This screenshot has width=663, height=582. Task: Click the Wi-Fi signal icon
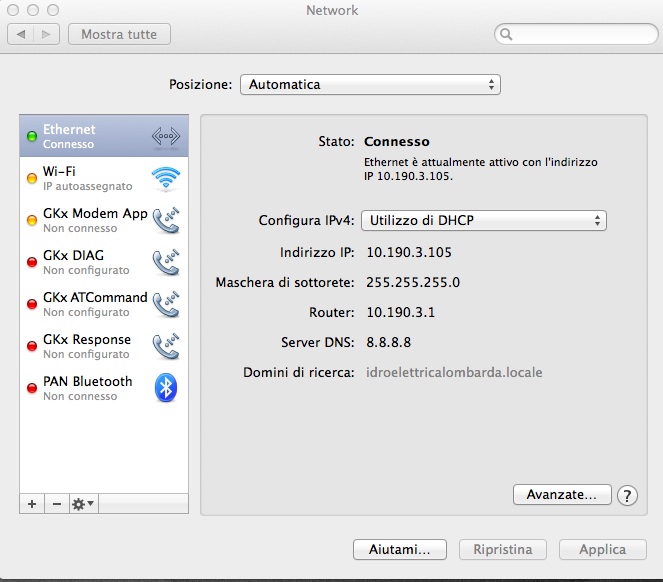point(166,178)
